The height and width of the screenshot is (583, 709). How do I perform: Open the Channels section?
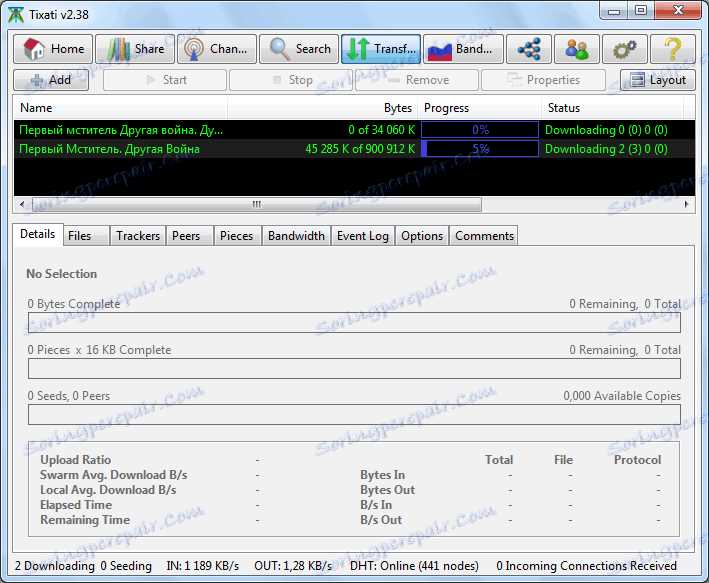point(217,49)
